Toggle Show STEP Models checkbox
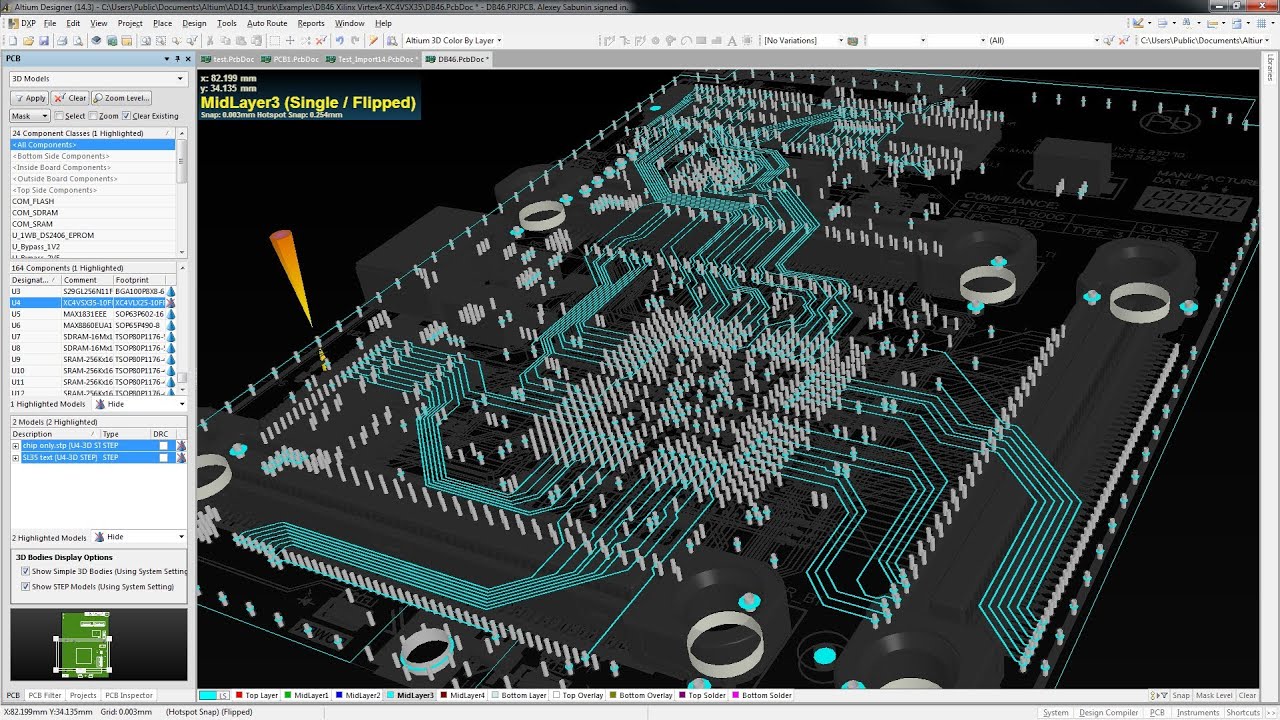 pos(25,587)
